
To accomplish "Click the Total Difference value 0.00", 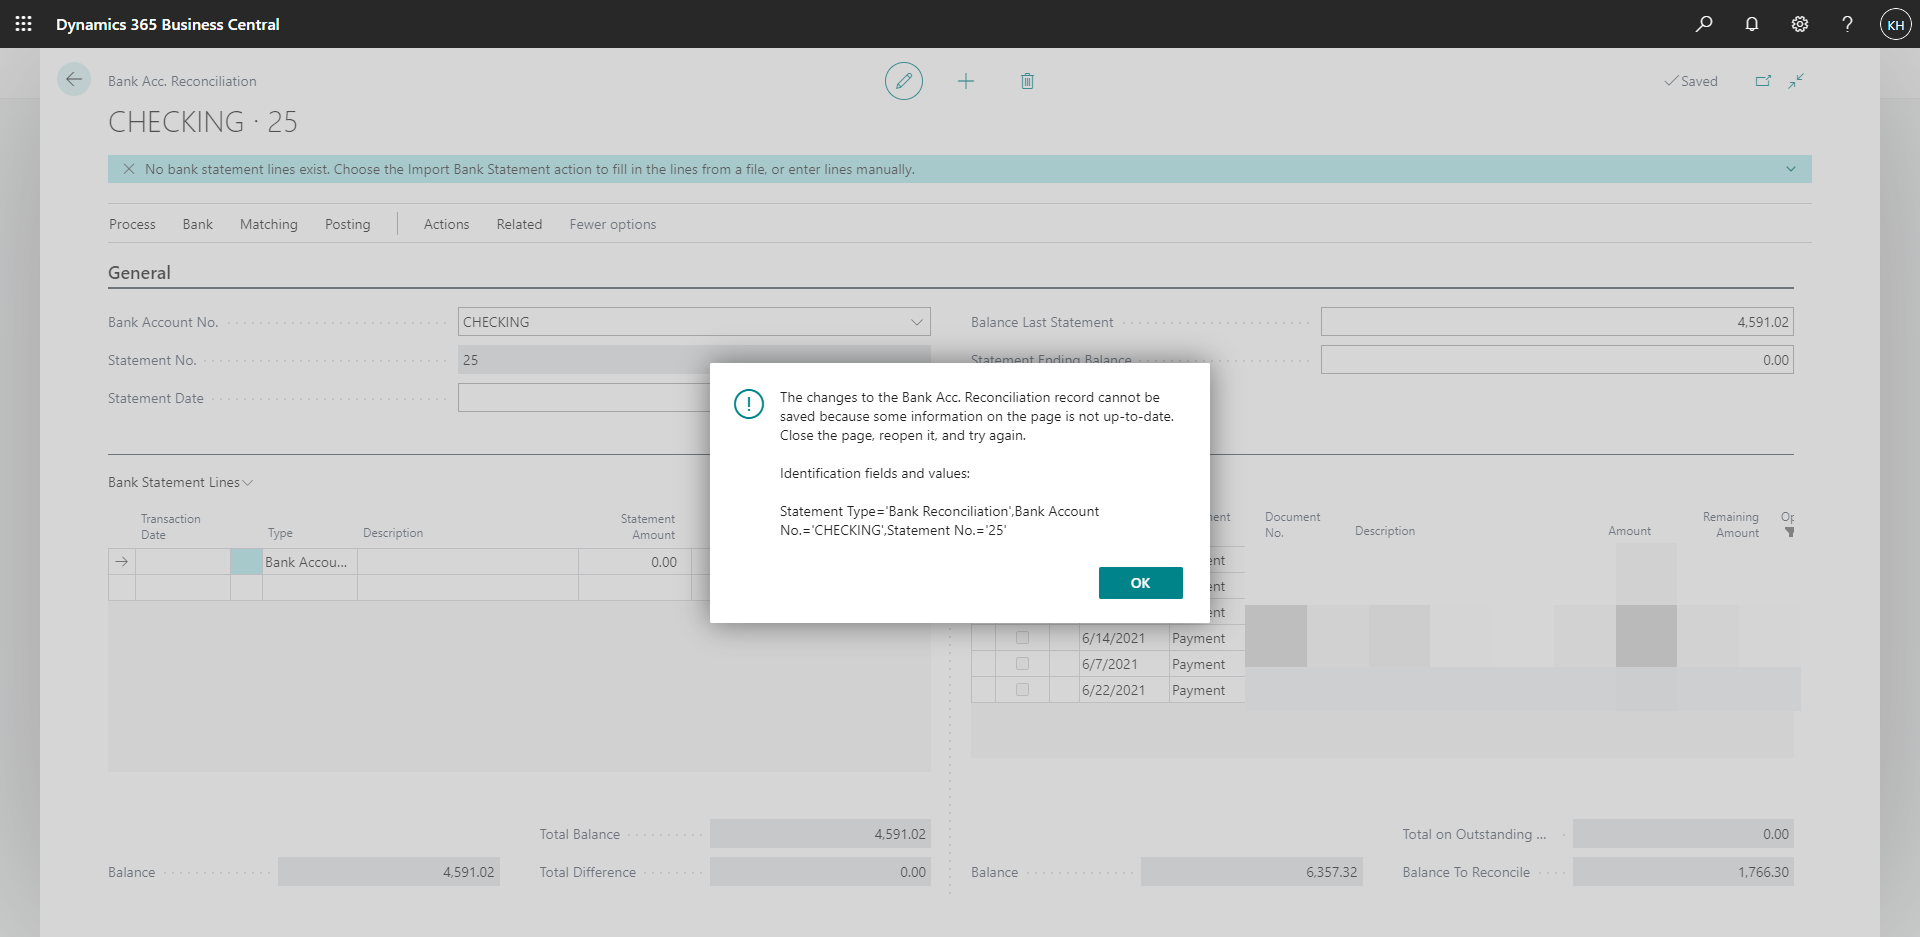I will pyautogui.click(x=820, y=872).
